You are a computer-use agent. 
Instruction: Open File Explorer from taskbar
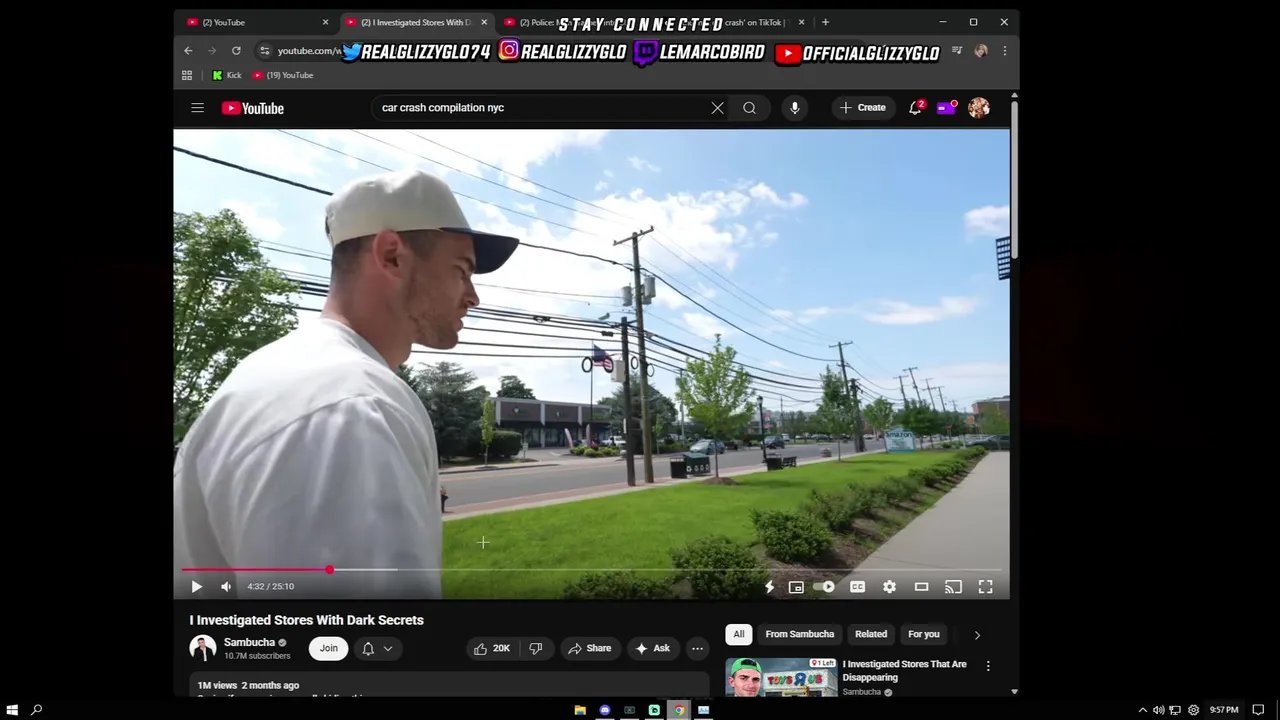(x=580, y=710)
